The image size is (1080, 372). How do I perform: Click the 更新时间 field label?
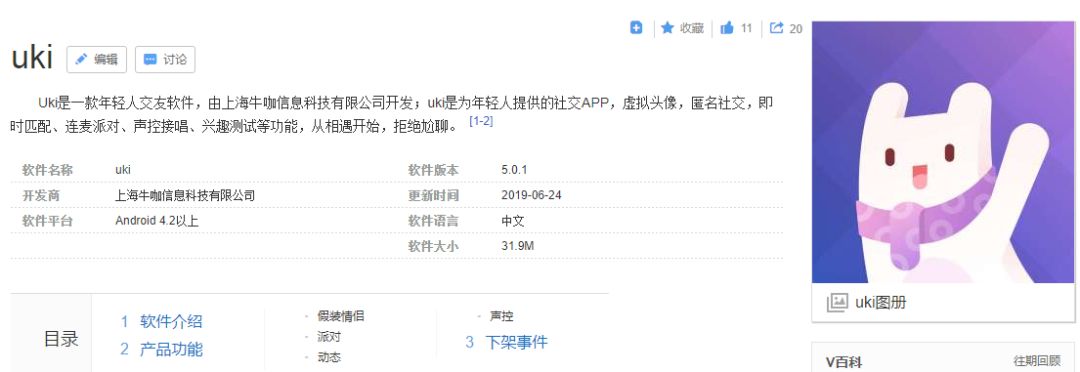pos(433,196)
